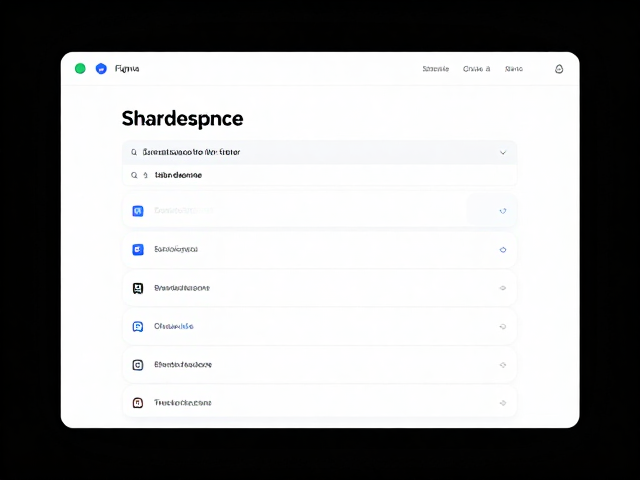Focus the shaded search field with the chevron
Image resolution: width=640 pixels, height=480 pixels.
(320, 152)
